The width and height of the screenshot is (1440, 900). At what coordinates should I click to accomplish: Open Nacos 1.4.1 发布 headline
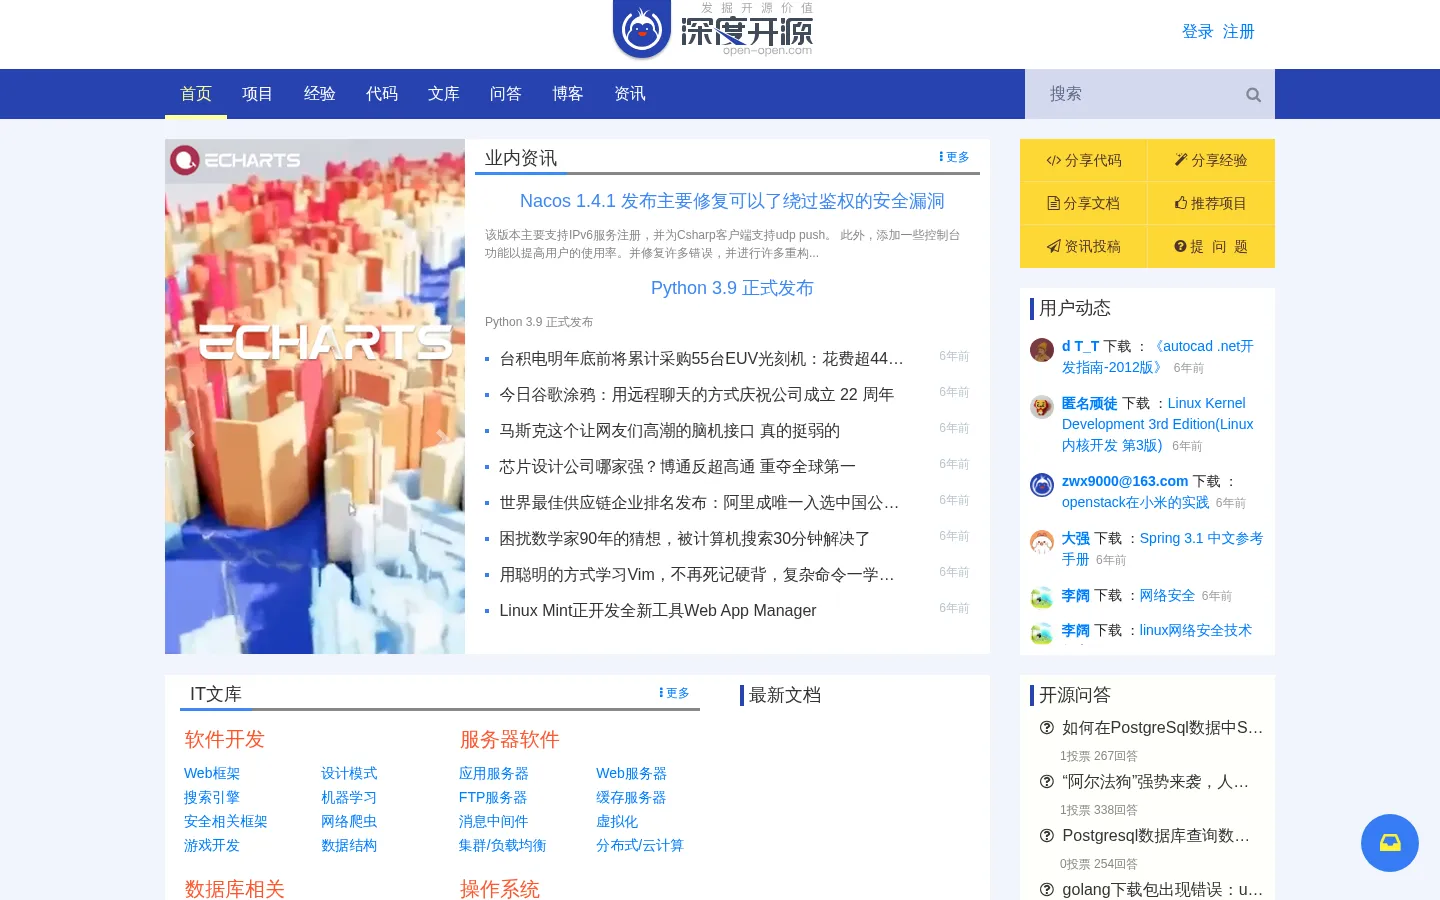(x=732, y=201)
